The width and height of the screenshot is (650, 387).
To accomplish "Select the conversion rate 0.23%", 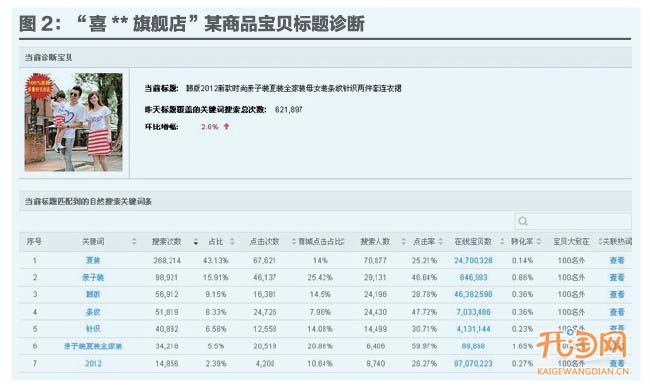I will coord(522,329).
